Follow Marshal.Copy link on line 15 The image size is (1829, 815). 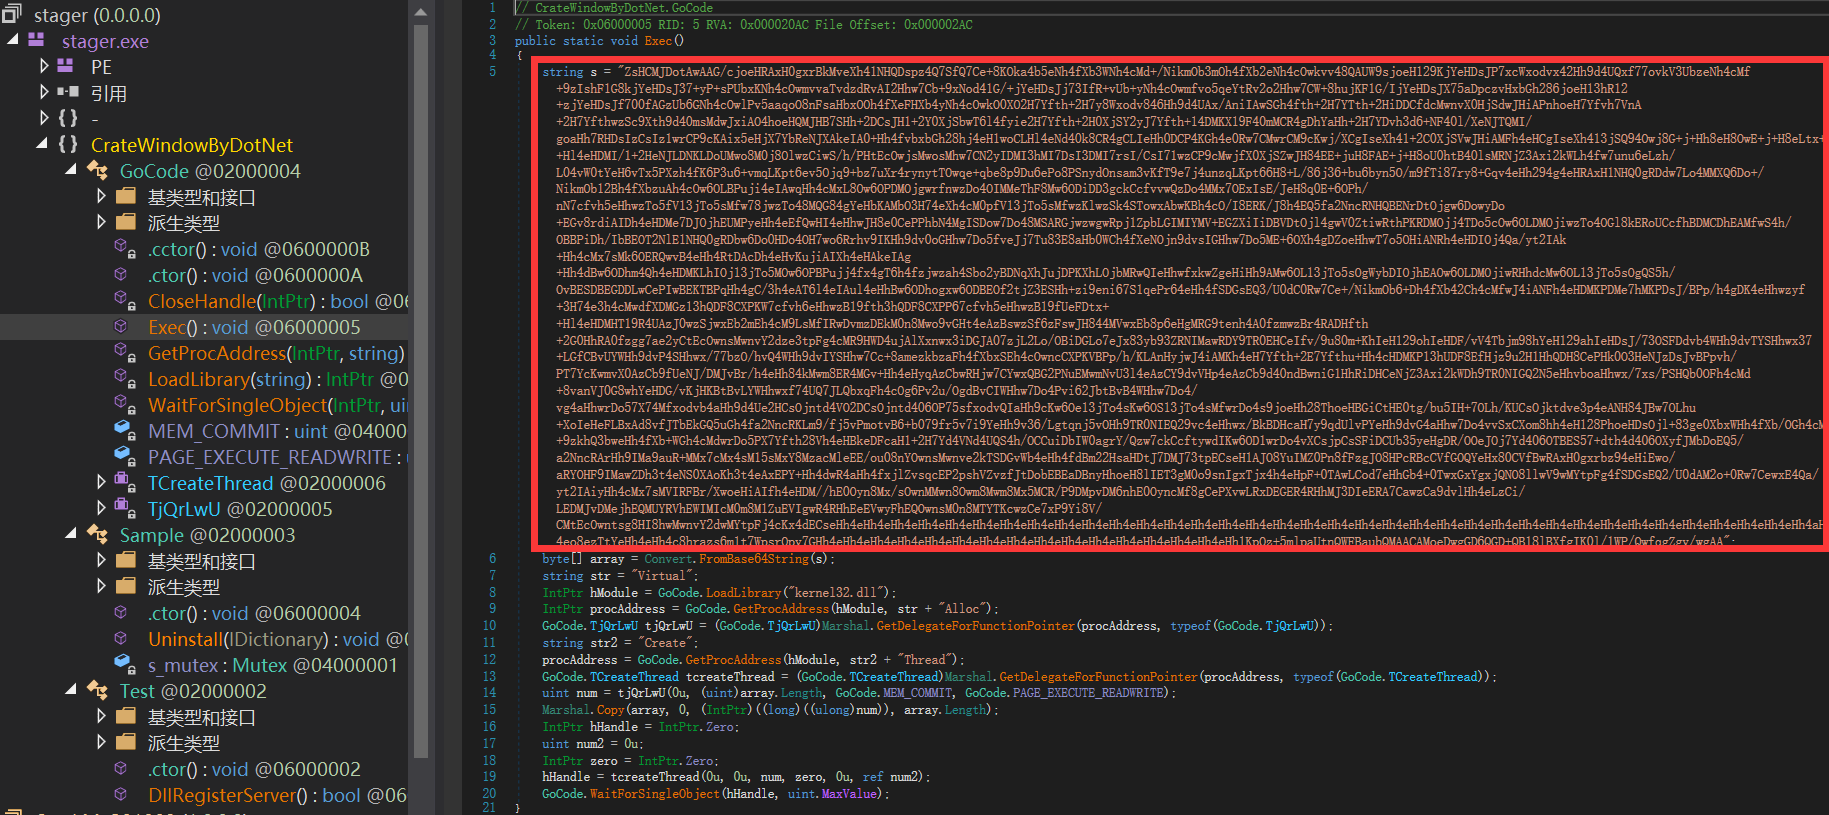tap(583, 709)
